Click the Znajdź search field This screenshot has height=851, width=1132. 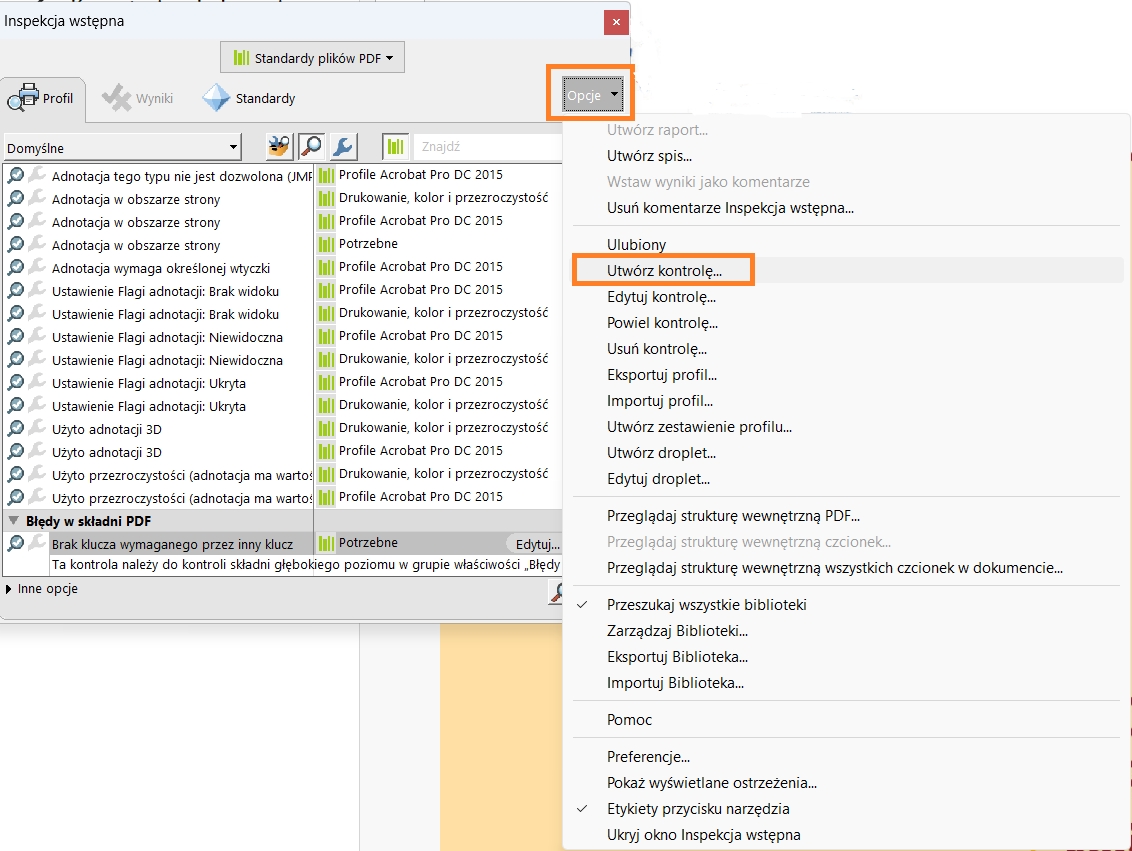pyautogui.click(x=488, y=147)
